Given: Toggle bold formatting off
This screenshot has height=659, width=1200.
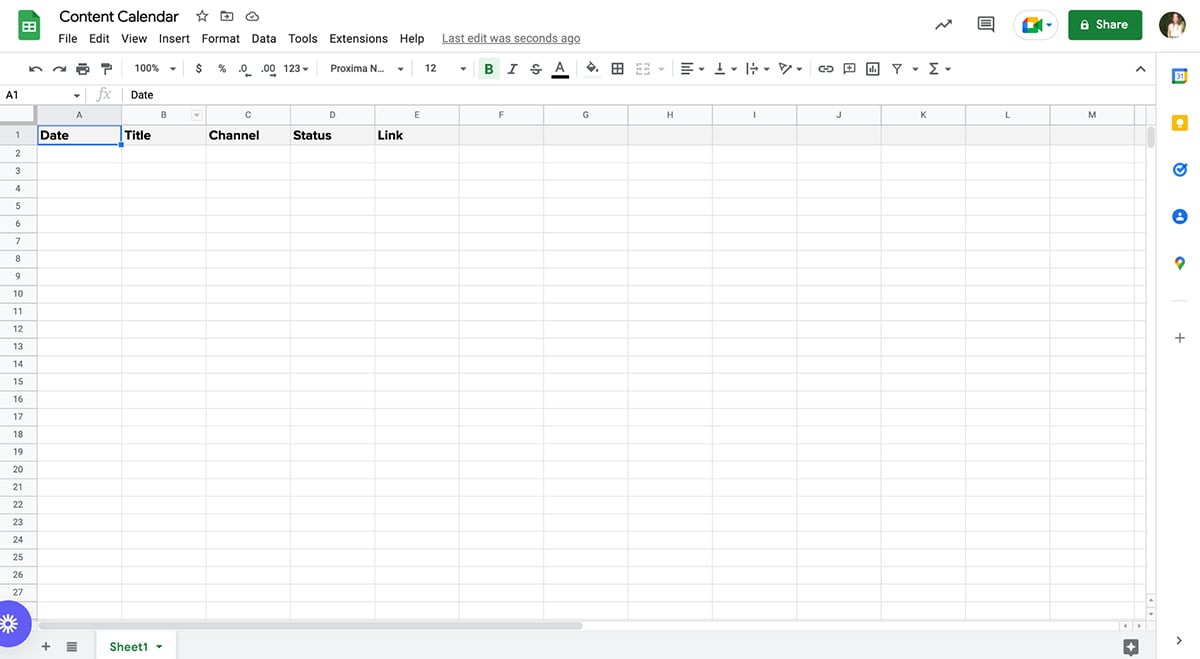Looking at the screenshot, I should tap(488, 68).
